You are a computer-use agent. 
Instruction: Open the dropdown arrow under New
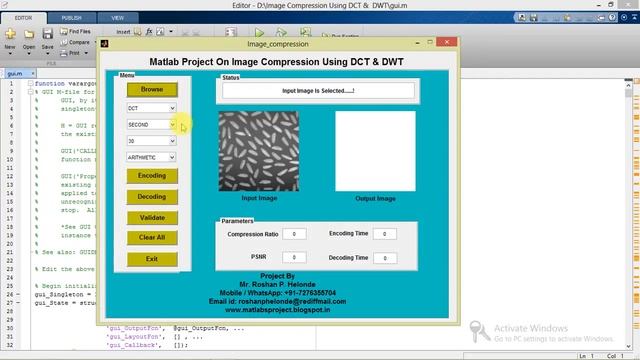click(x=10, y=53)
